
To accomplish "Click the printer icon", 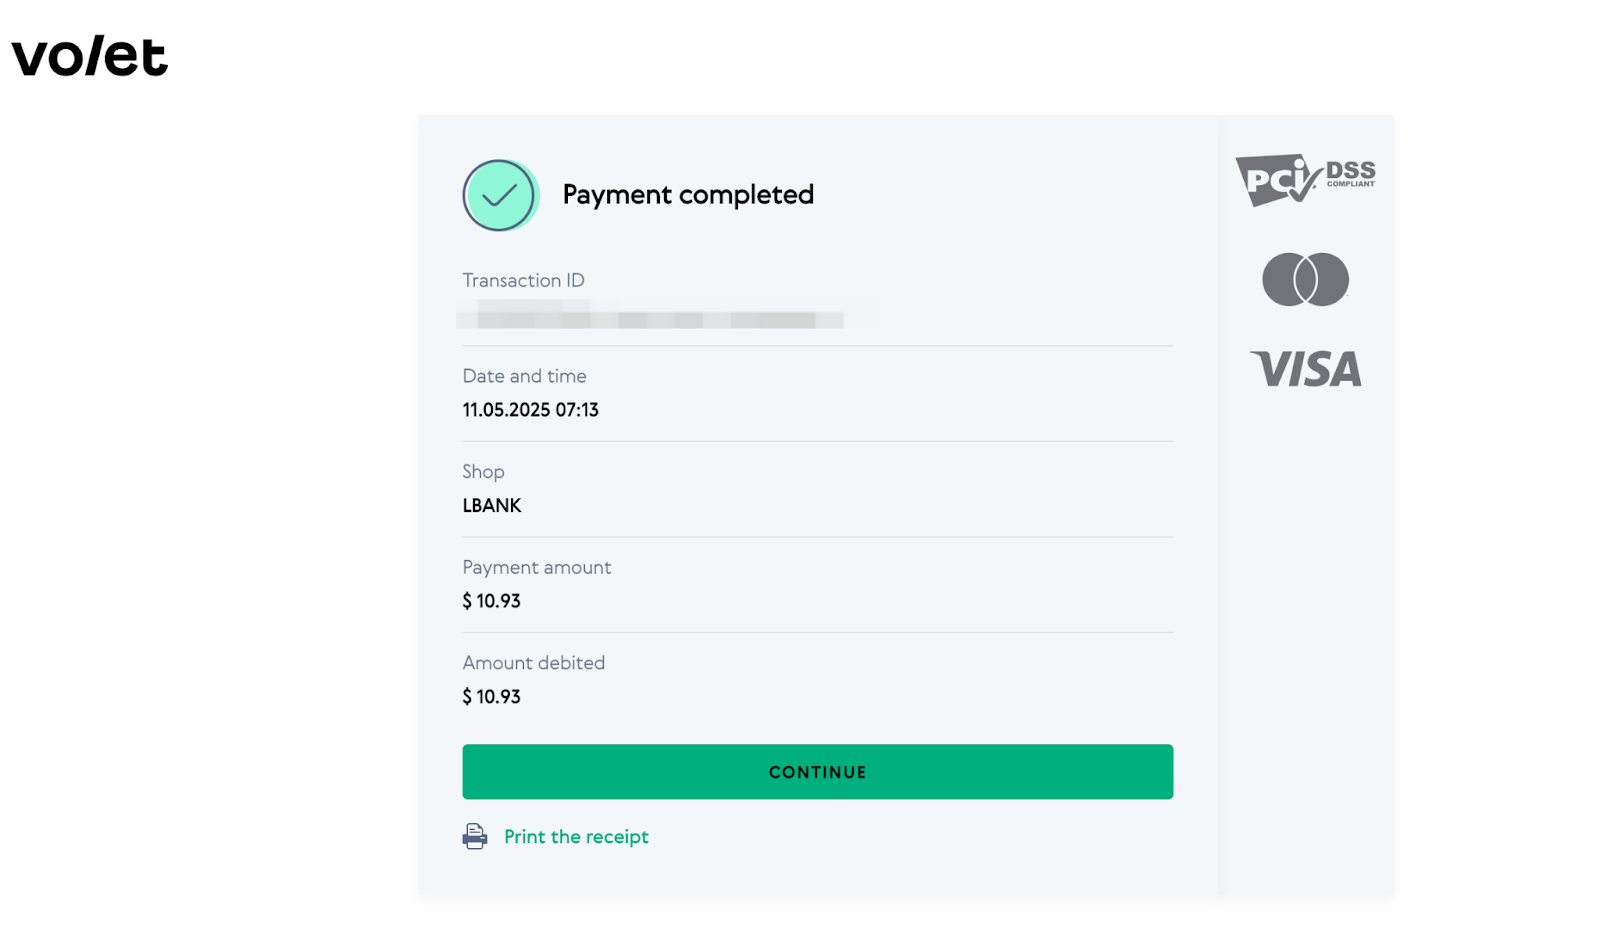I will 475,837.
